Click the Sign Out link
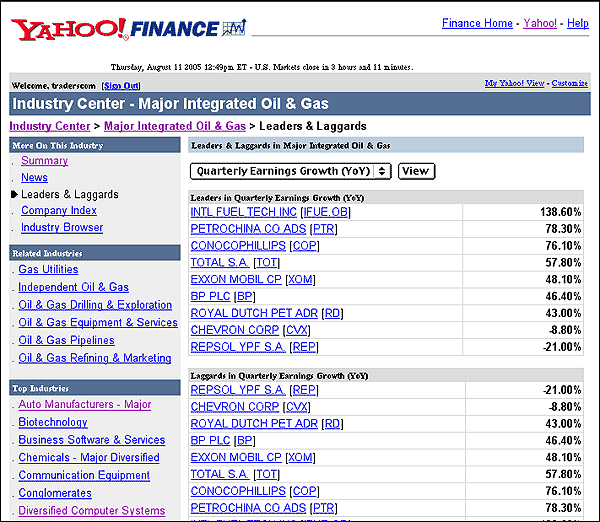600x522 pixels. pyautogui.click(x=121, y=86)
